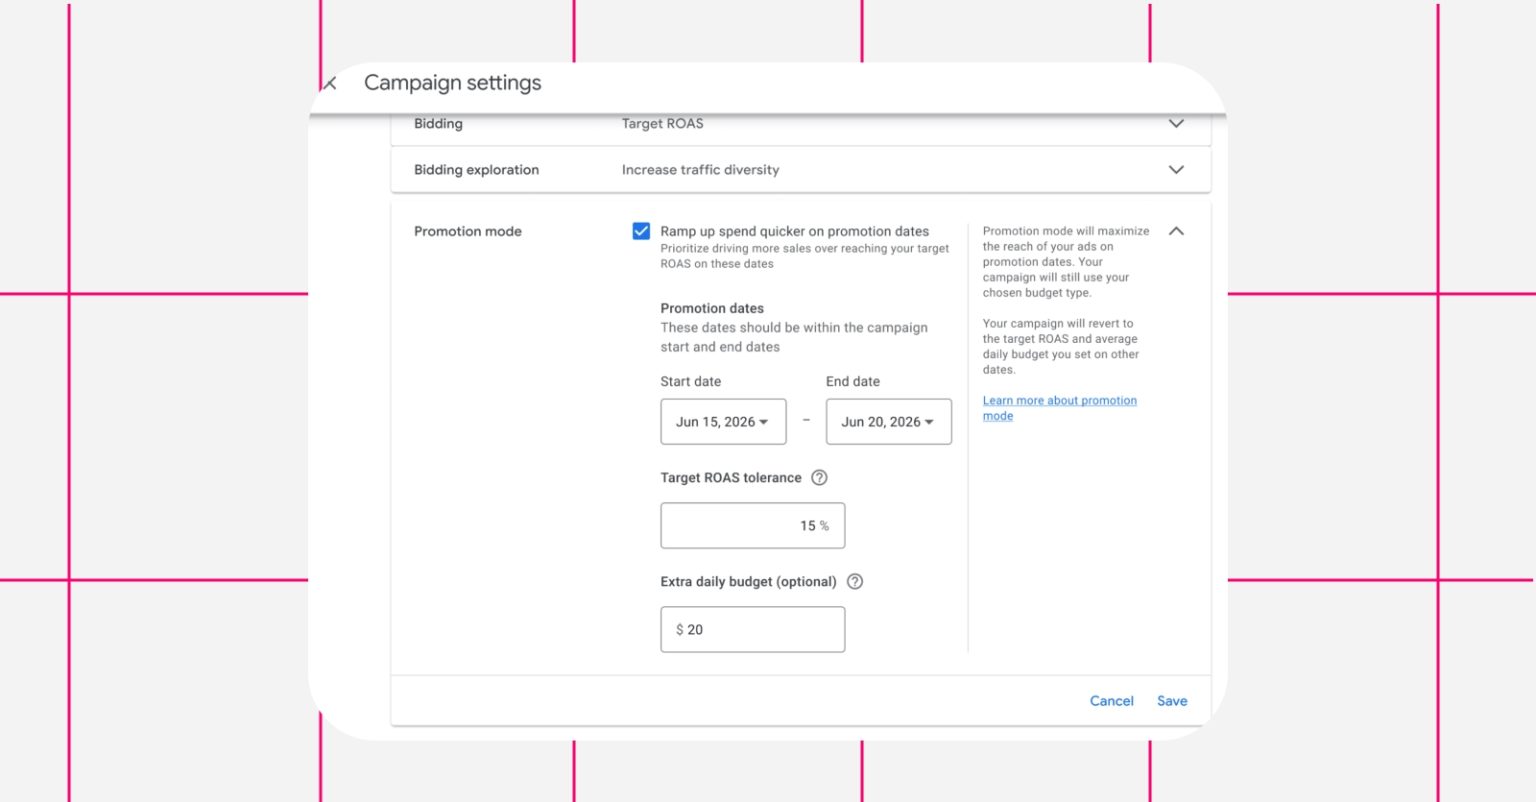The width and height of the screenshot is (1536, 802).
Task: Expand the Bidding exploration section chevron
Action: [x=1176, y=170]
